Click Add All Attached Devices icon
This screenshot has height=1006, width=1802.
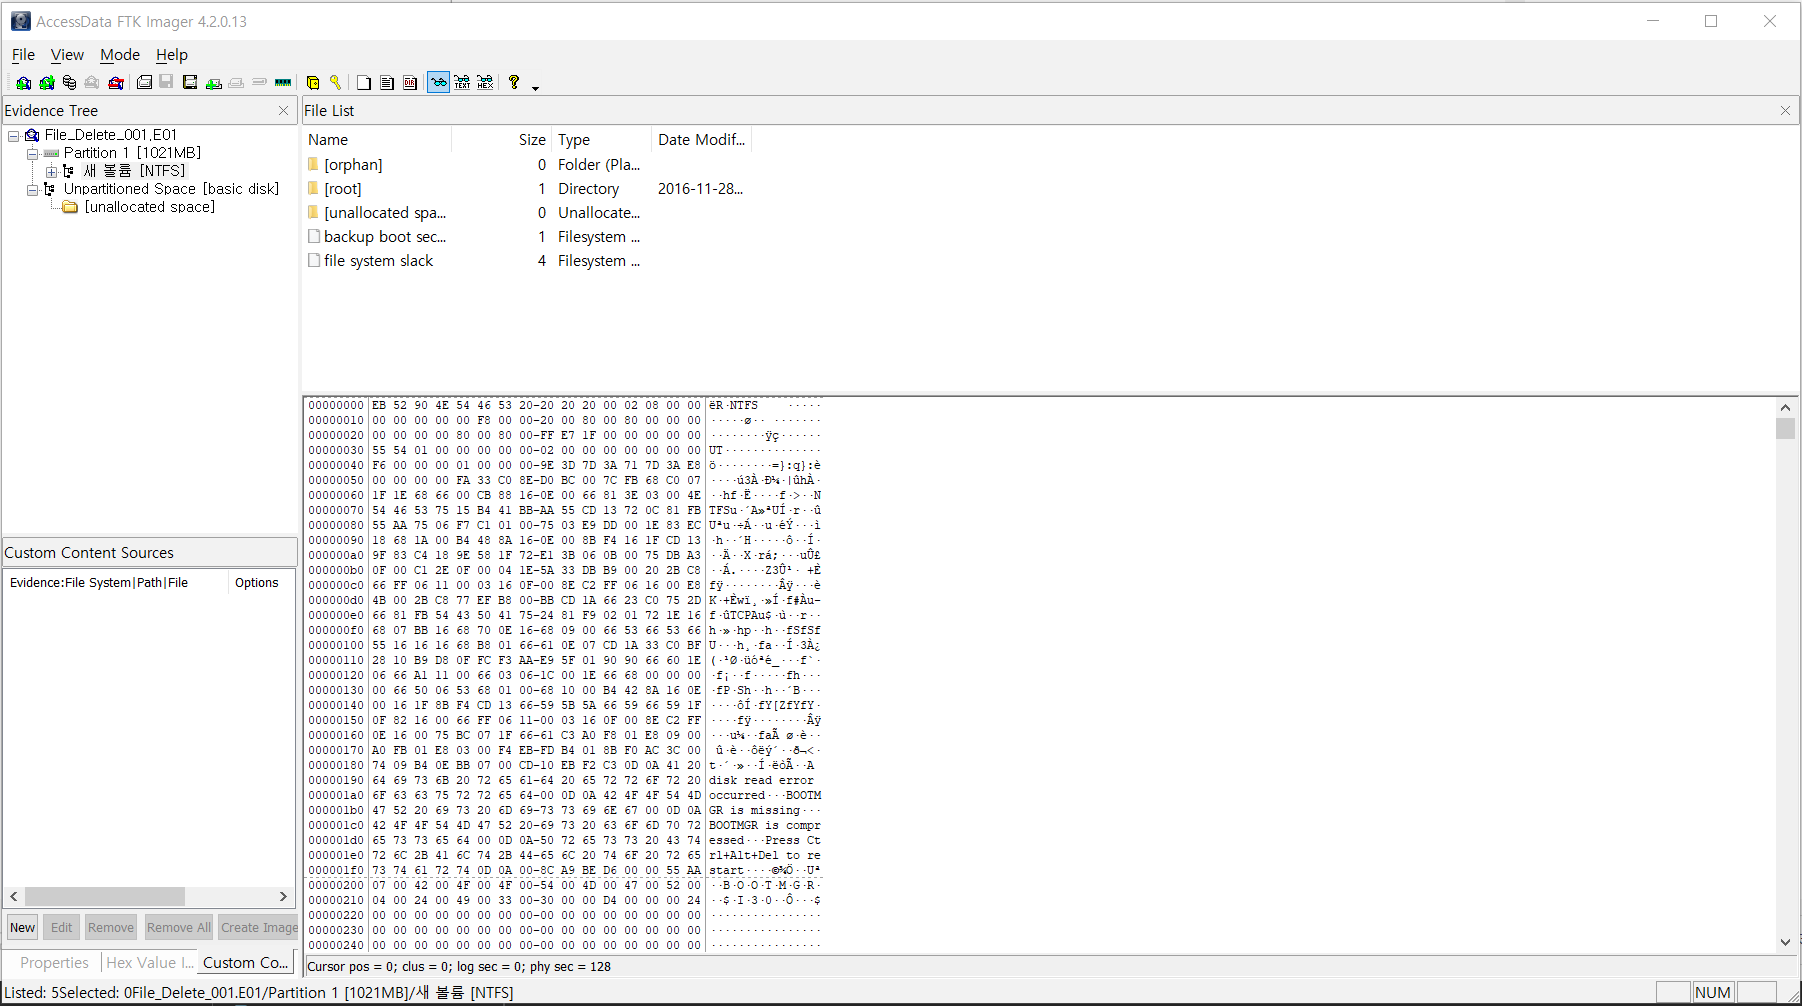point(46,83)
